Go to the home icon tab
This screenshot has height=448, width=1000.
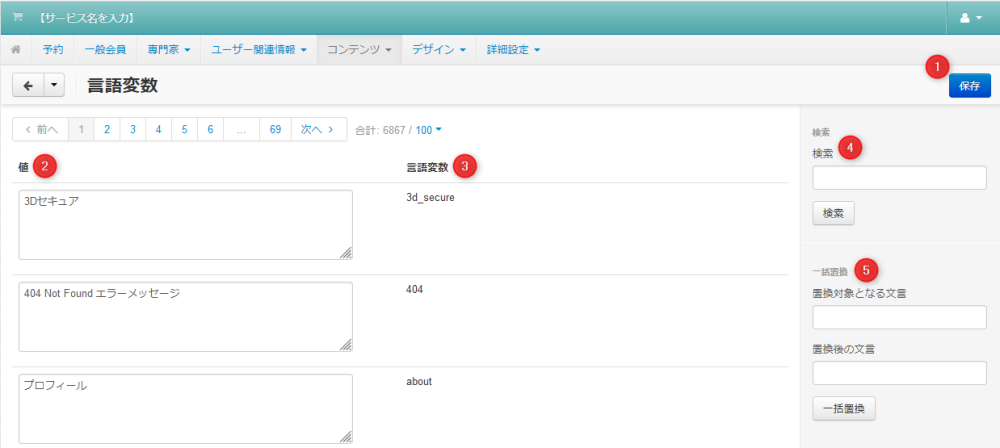16,50
